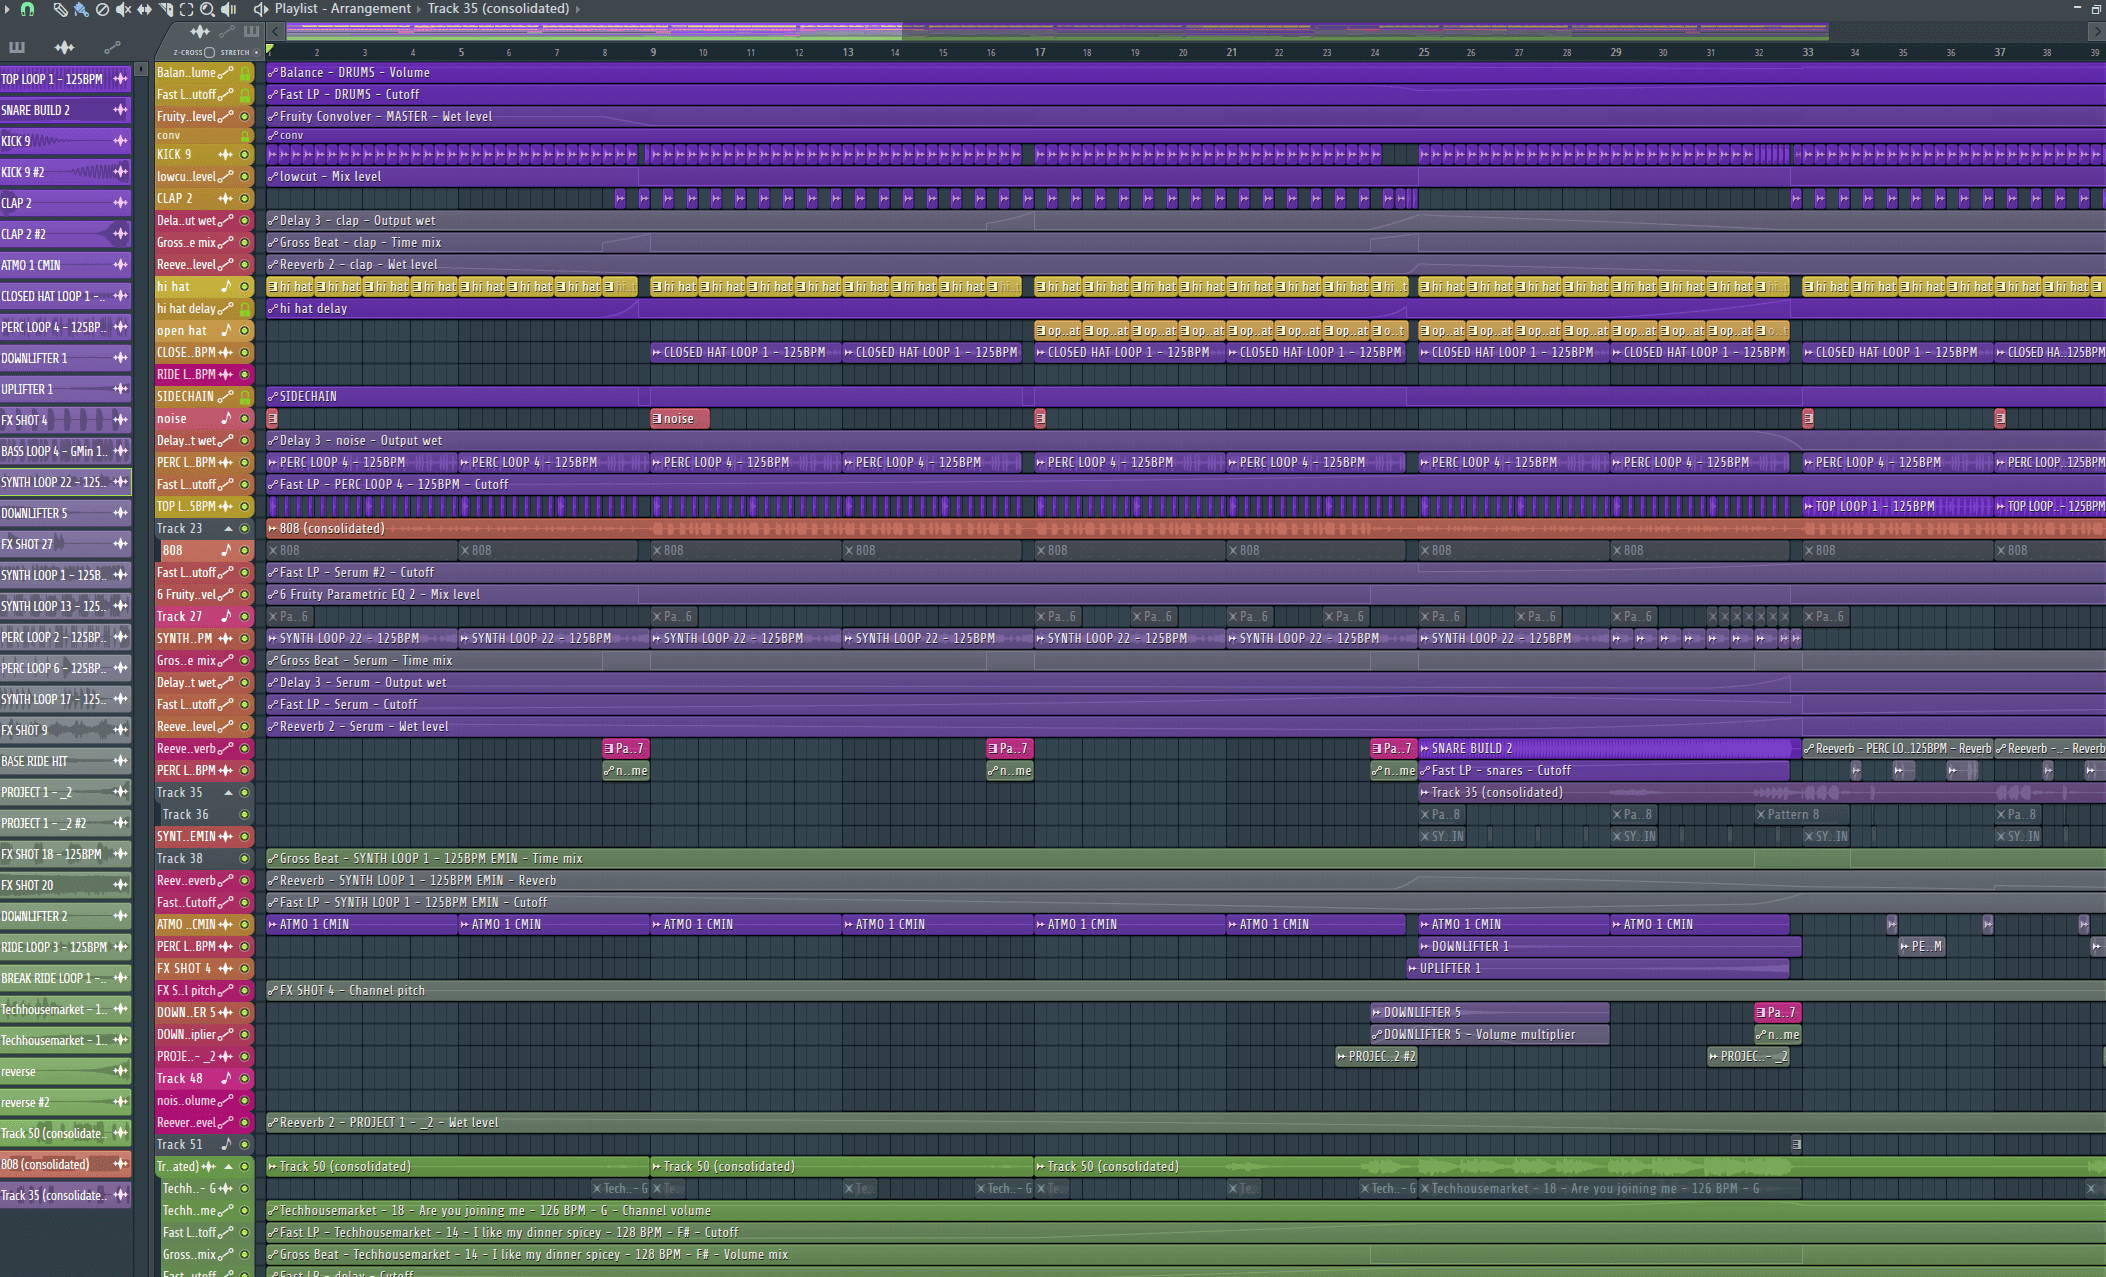Click the Track 48 header
The height and width of the screenshot is (1277, 2106).
[204, 1079]
